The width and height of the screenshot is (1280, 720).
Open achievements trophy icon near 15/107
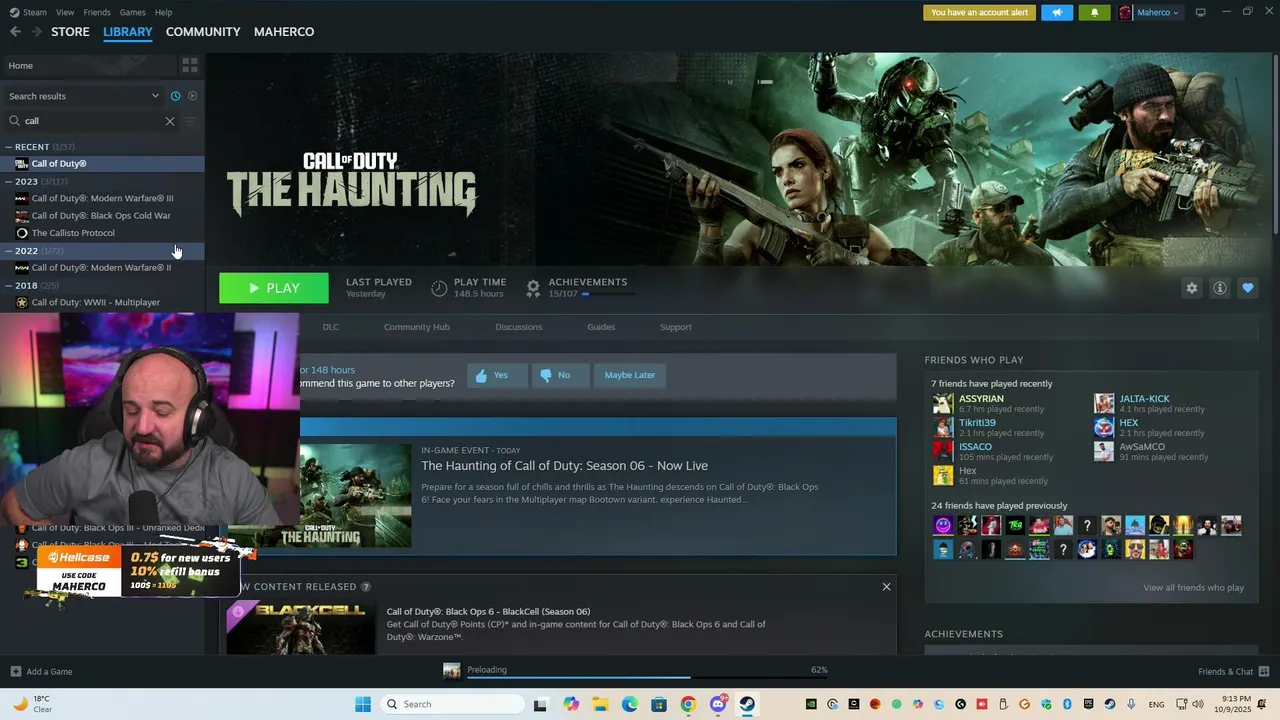coord(533,288)
